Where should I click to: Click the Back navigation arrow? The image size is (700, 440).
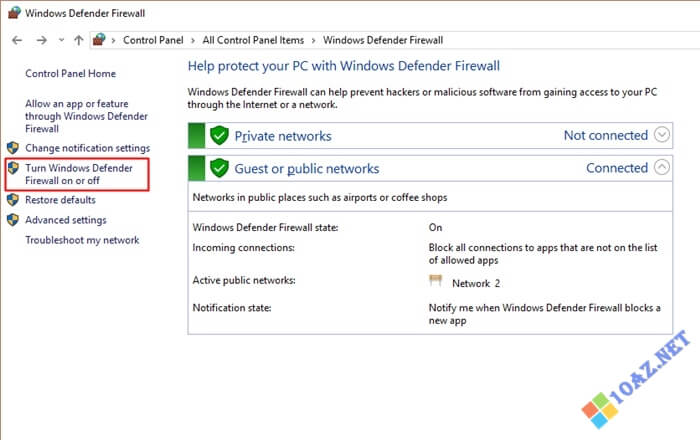coord(17,40)
